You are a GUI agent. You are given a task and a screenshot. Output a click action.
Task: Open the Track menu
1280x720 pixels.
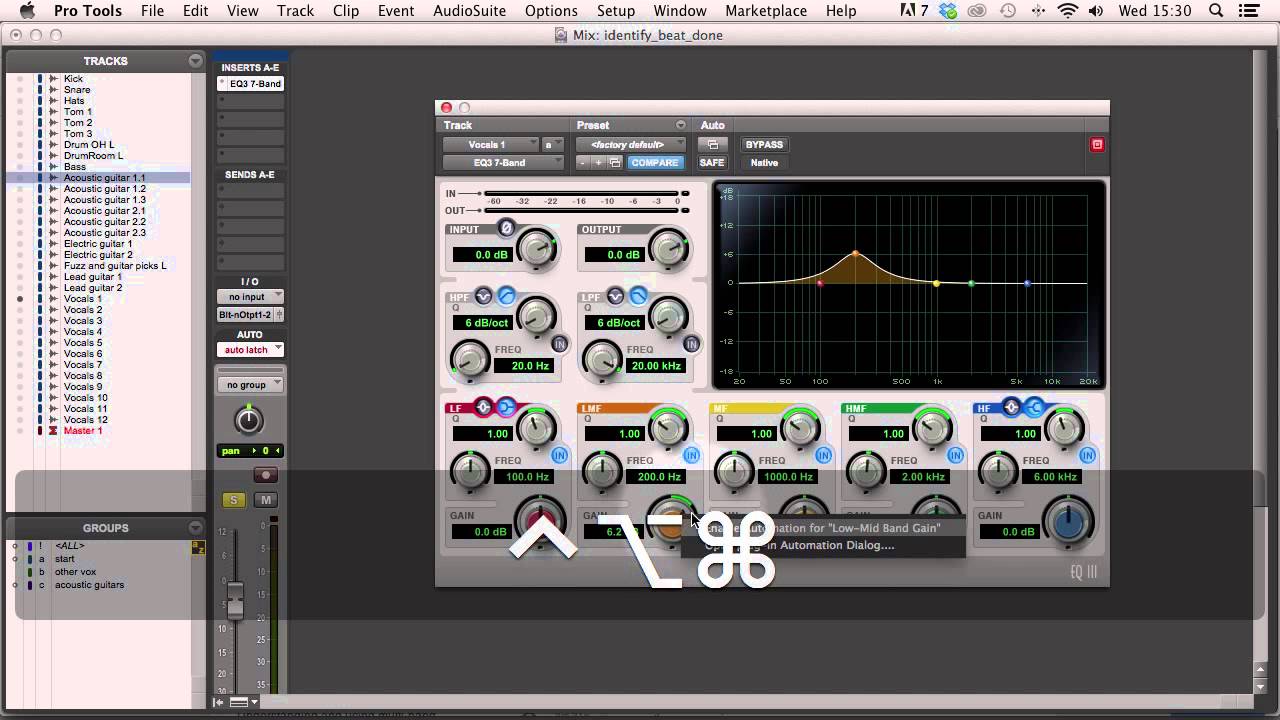(x=295, y=11)
